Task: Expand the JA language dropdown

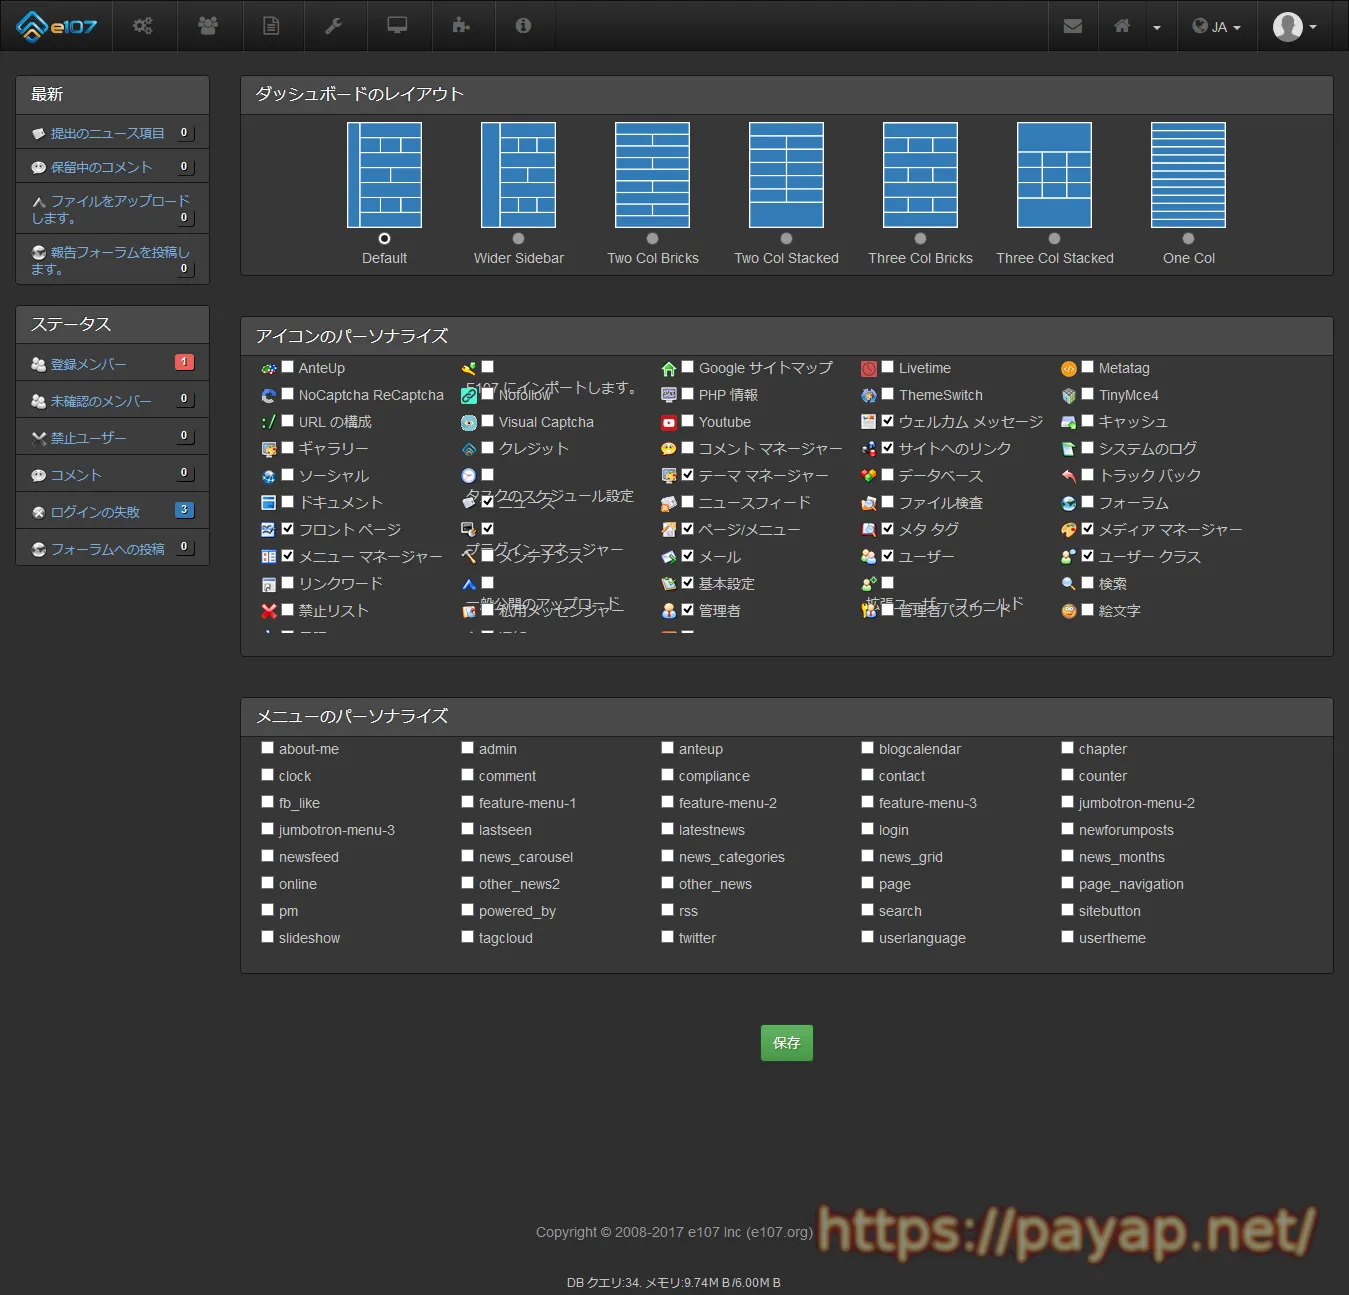Action: point(1216,27)
